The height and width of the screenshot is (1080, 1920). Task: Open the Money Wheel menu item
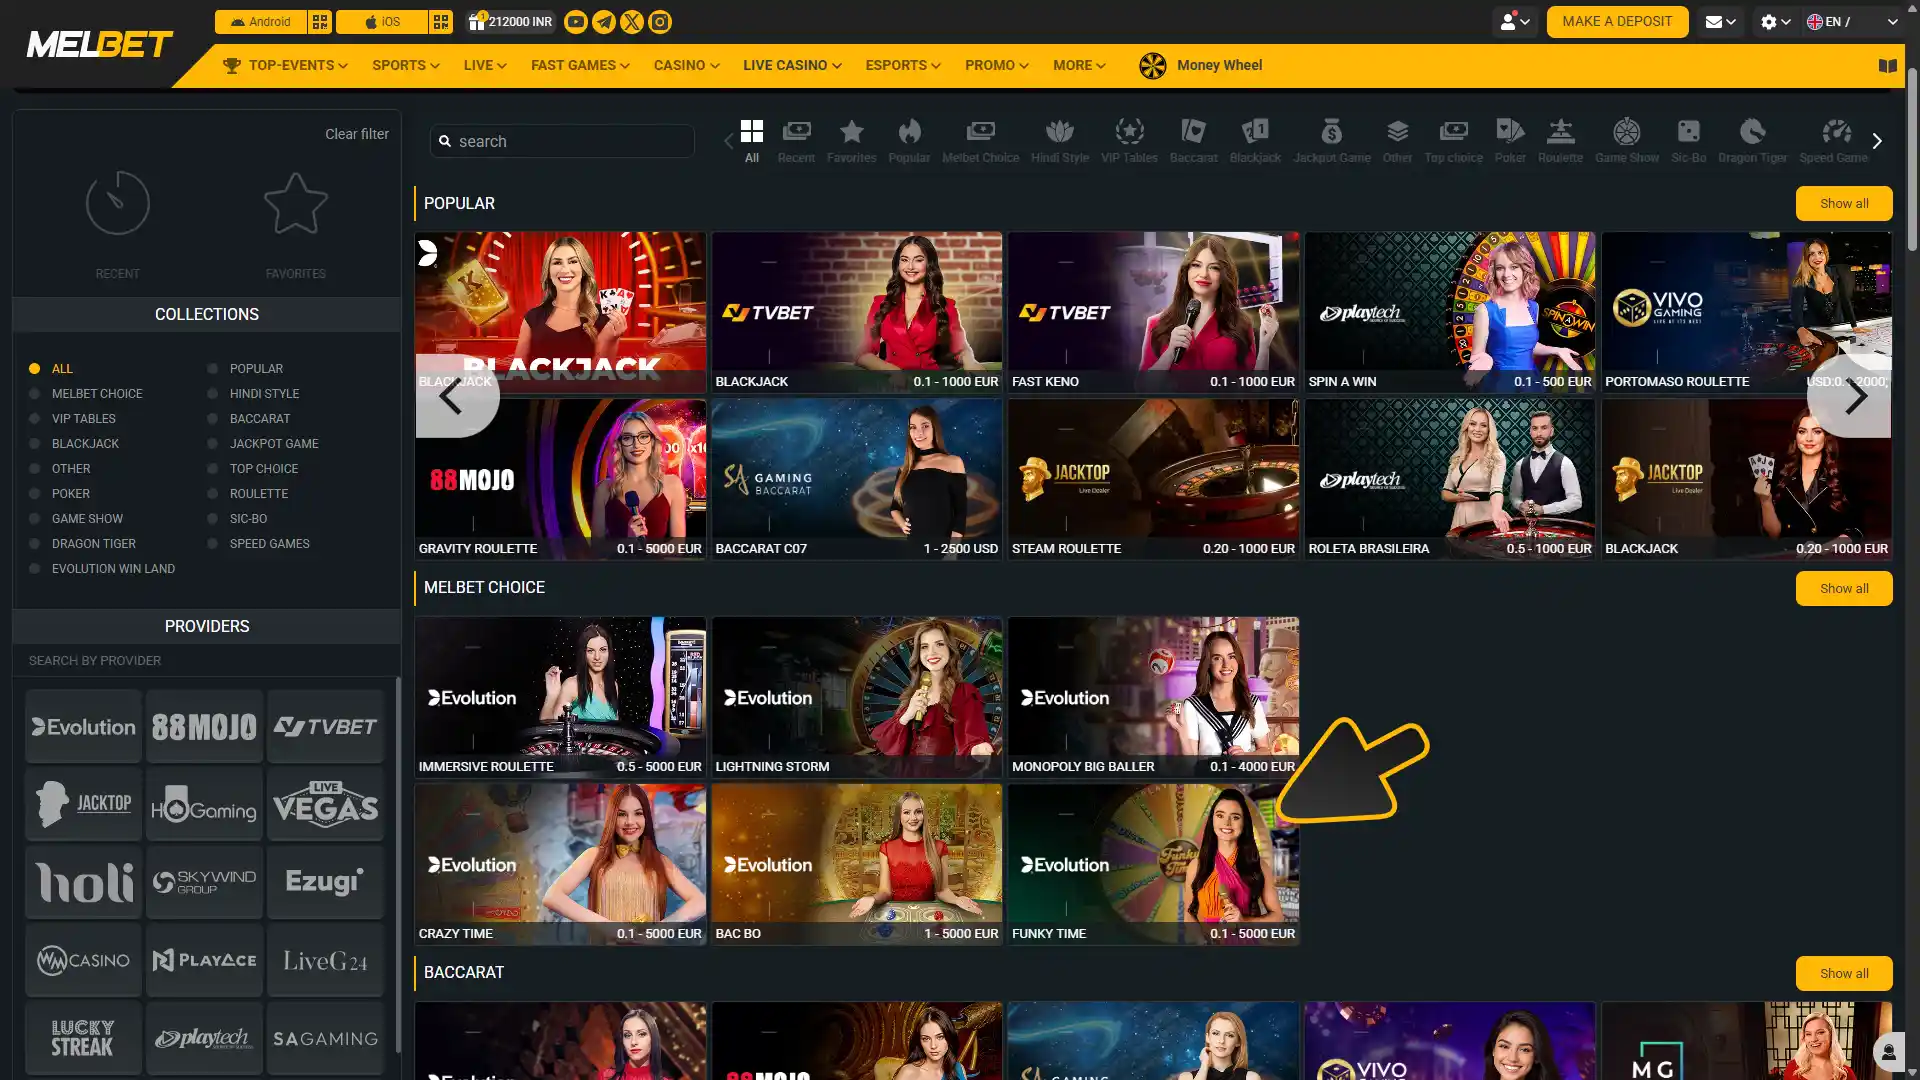coord(1200,66)
